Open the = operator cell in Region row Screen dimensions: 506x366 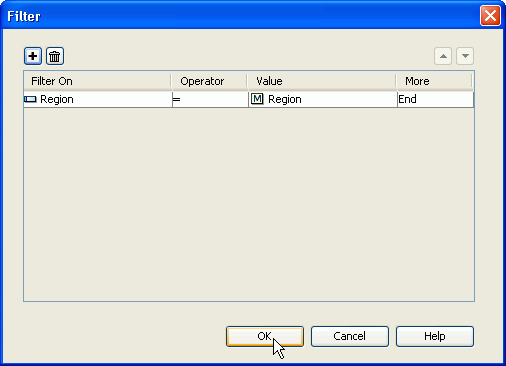[210, 99]
